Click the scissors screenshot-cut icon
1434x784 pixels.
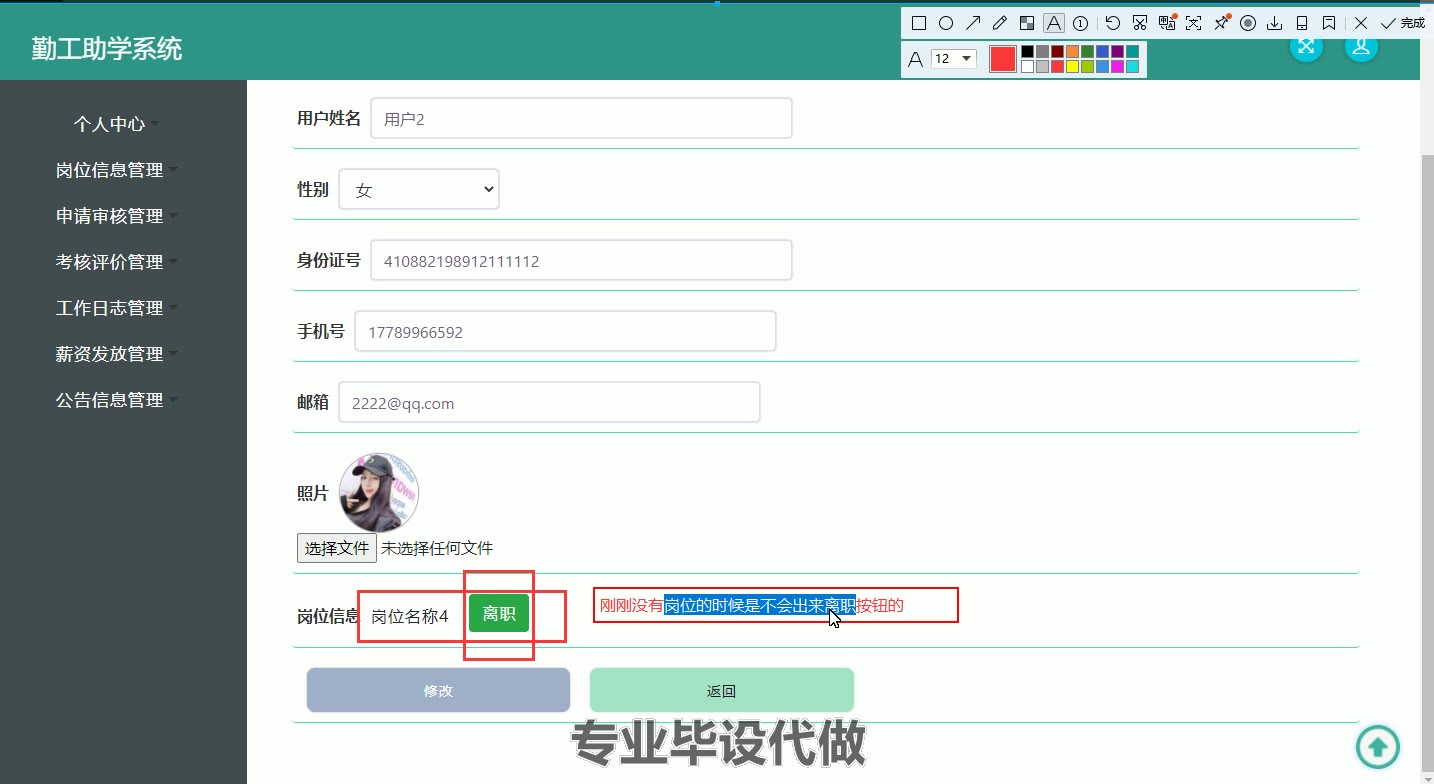click(1139, 23)
